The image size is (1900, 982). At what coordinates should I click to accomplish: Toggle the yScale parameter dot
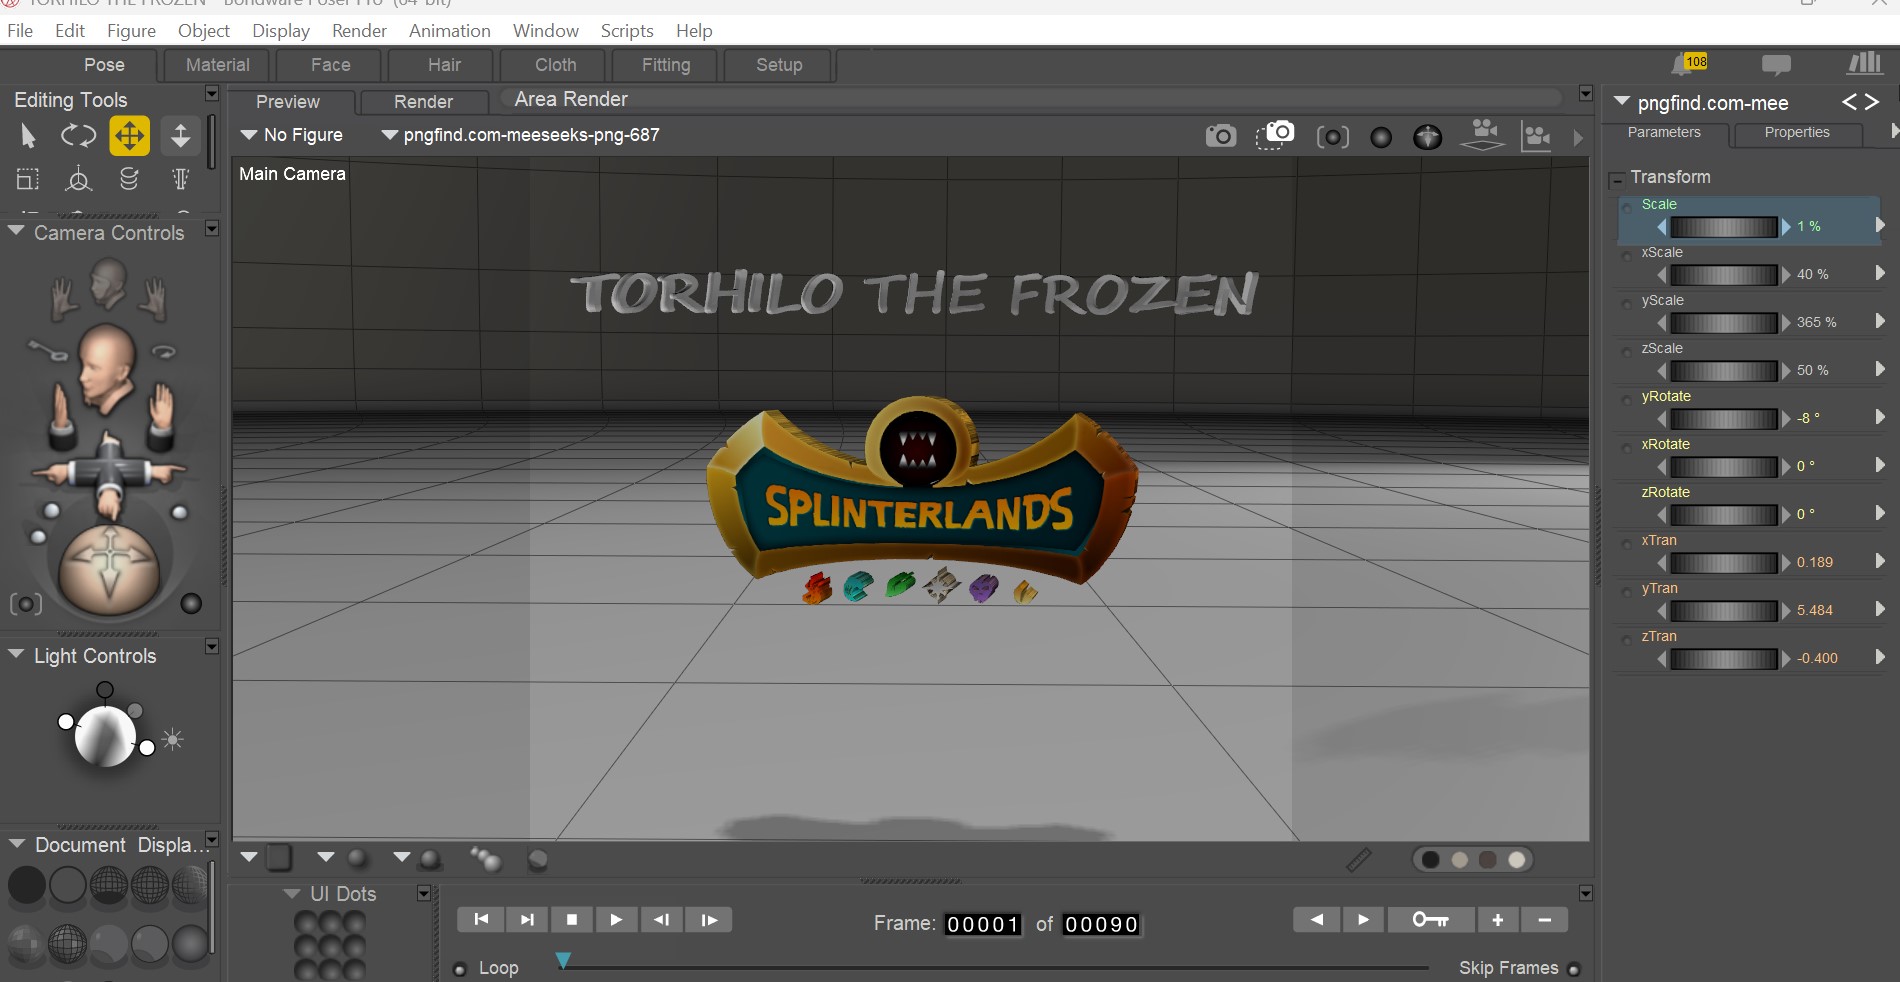pyautogui.click(x=1627, y=304)
